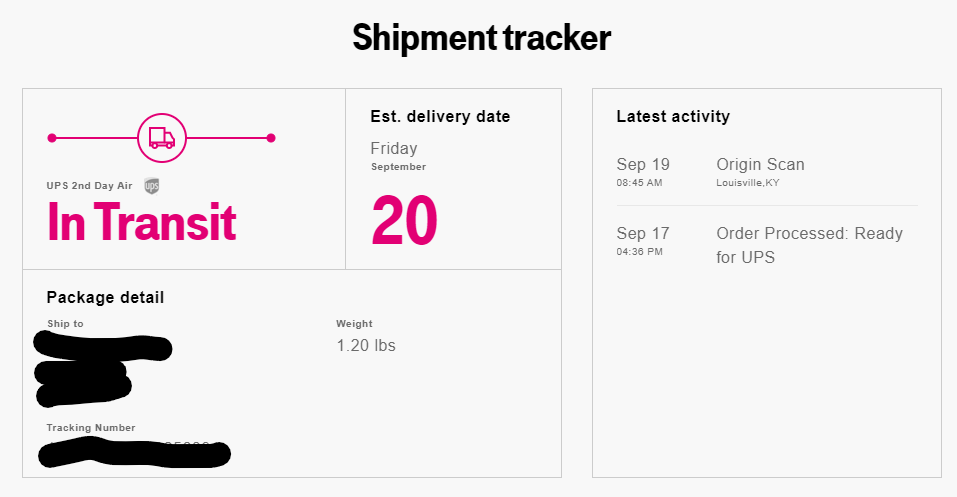The width and height of the screenshot is (957, 497).
Task: Click the delivery truck icon in progress tracker
Action: pyautogui.click(x=162, y=138)
